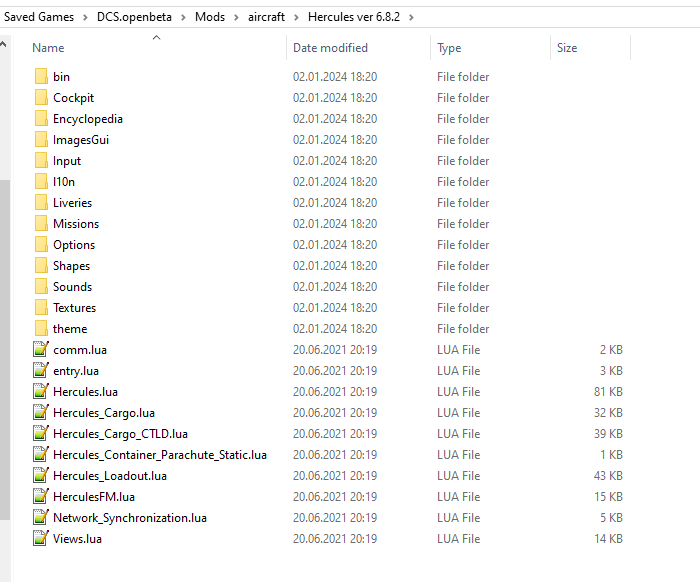Viewport: 700px width, 582px height.
Task: Click File folder type of bin
Action: coord(463,77)
